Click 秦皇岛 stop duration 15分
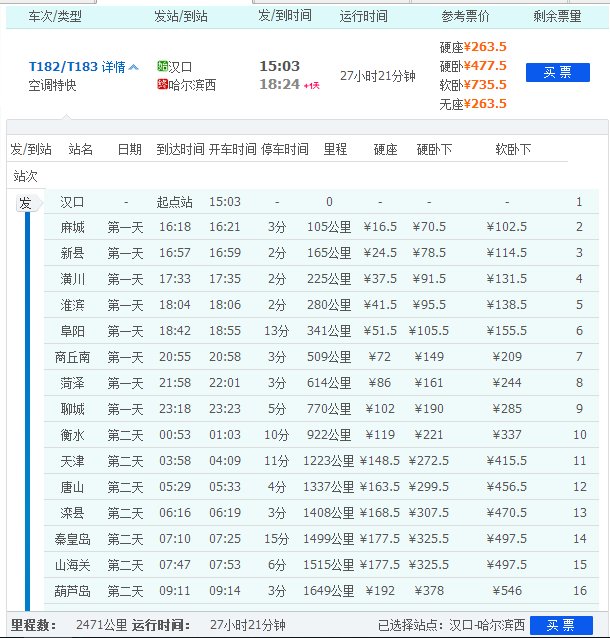 (x=277, y=539)
